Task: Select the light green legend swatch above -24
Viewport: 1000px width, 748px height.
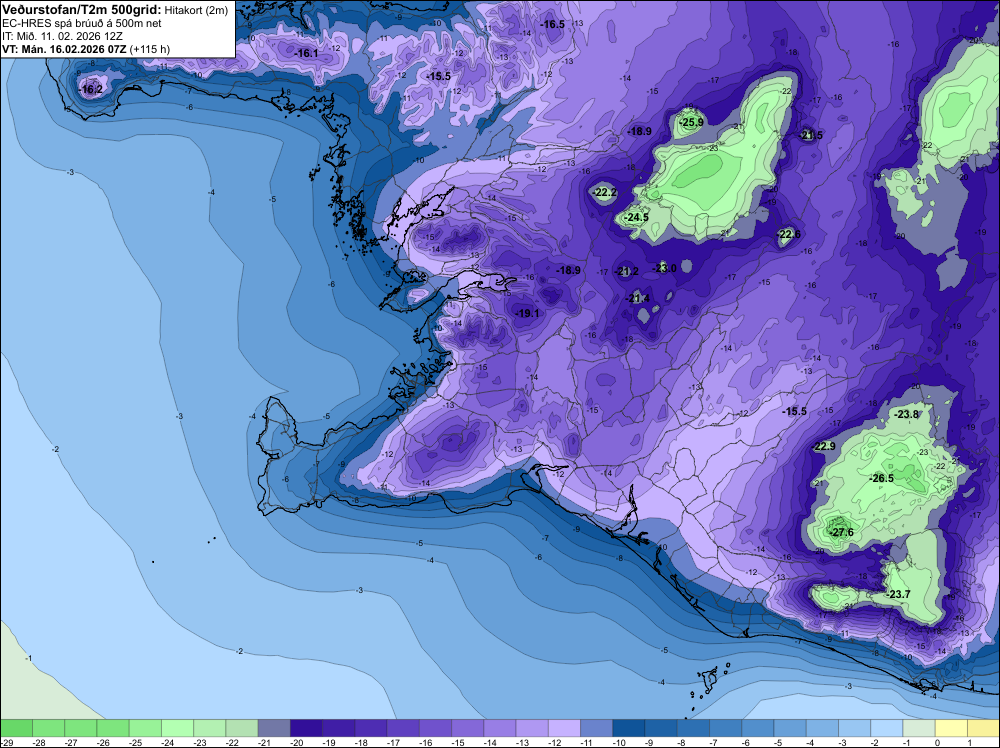Action: tap(177, 728)
